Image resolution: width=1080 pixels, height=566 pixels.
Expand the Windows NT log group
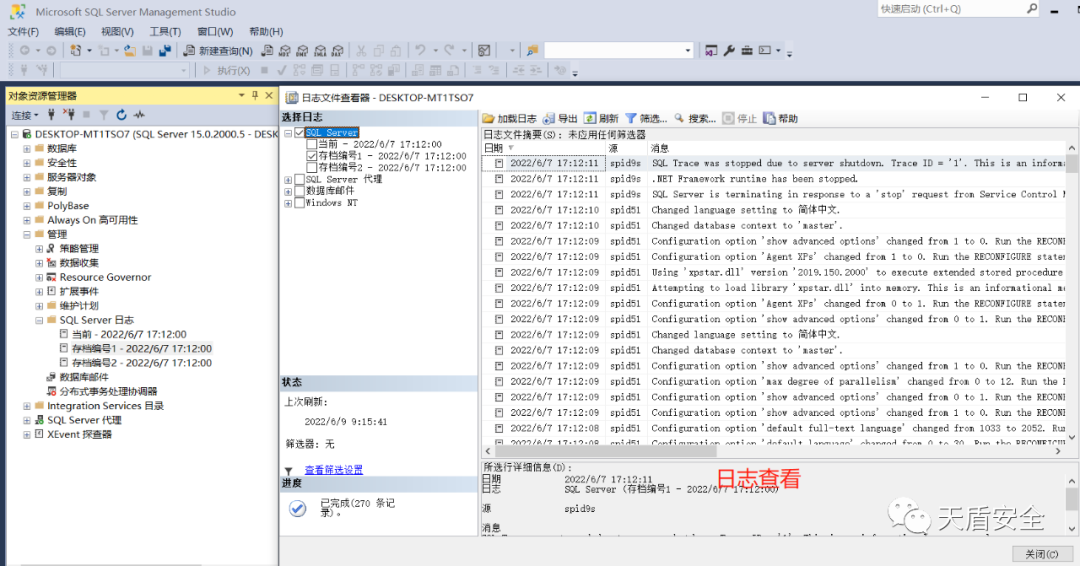tap(288, 203)
